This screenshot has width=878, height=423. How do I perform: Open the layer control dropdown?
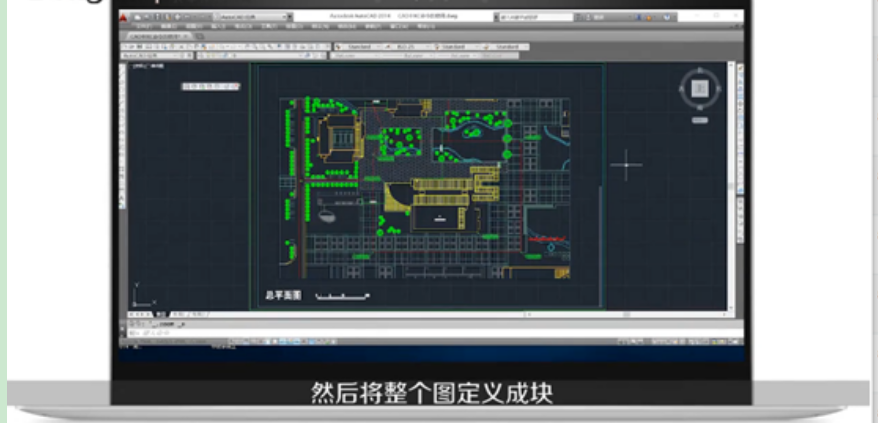pos(256,55)
